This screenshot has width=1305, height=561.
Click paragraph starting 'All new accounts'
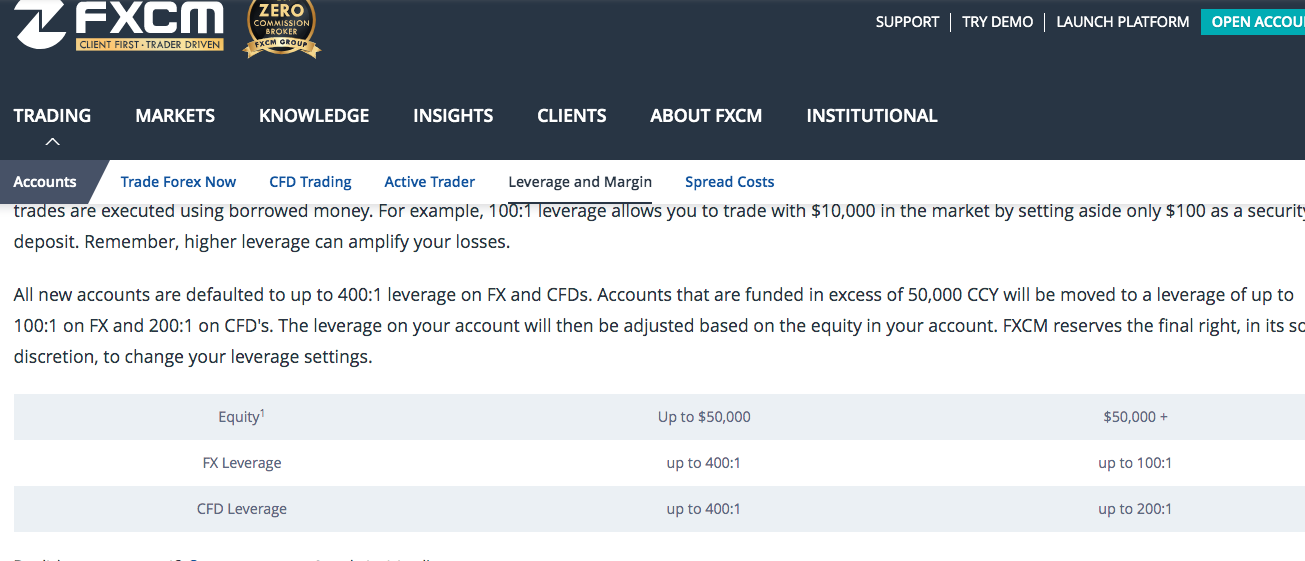[659, 326]
